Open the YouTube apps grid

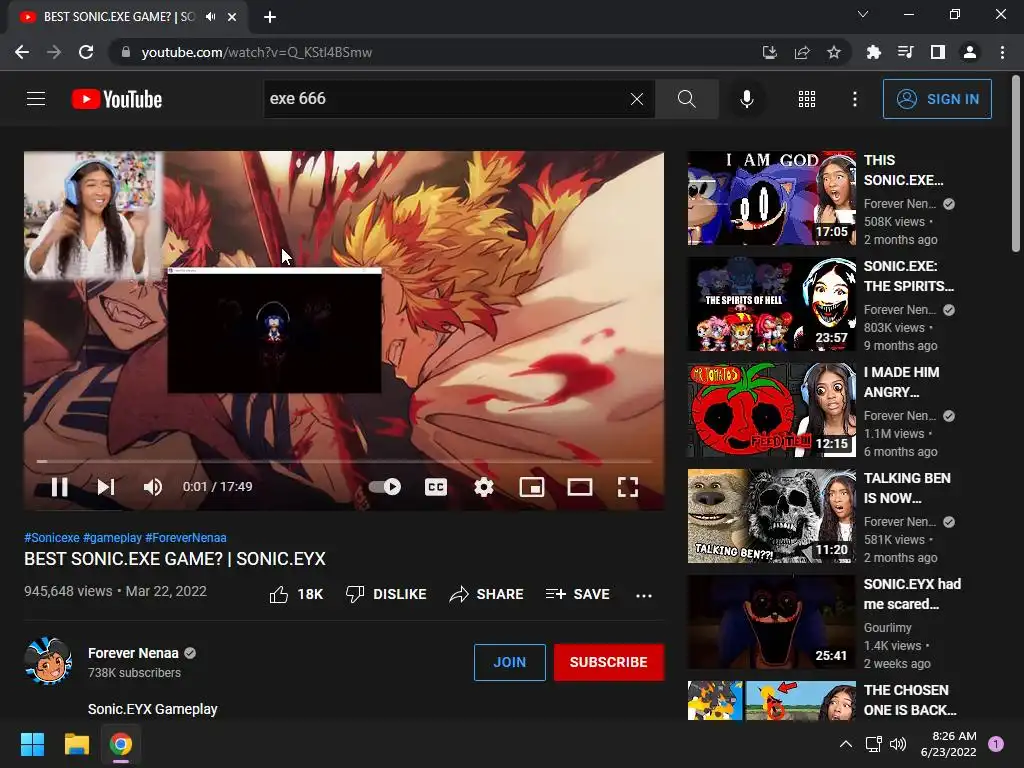click(807, 99)
